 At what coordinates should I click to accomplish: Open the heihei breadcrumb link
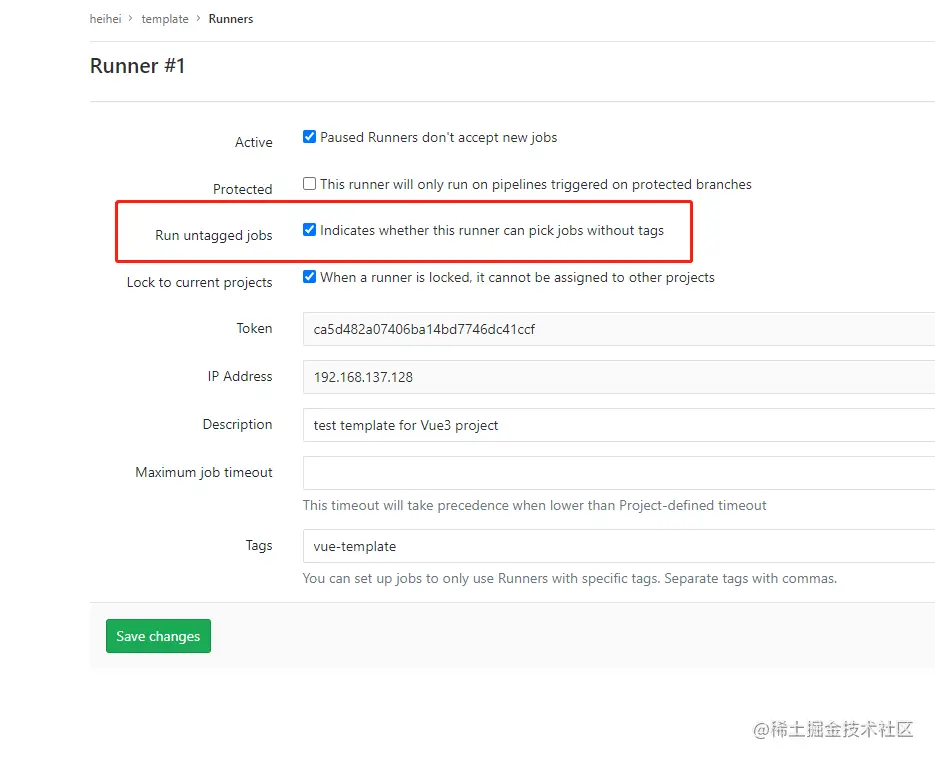point(106,19)
